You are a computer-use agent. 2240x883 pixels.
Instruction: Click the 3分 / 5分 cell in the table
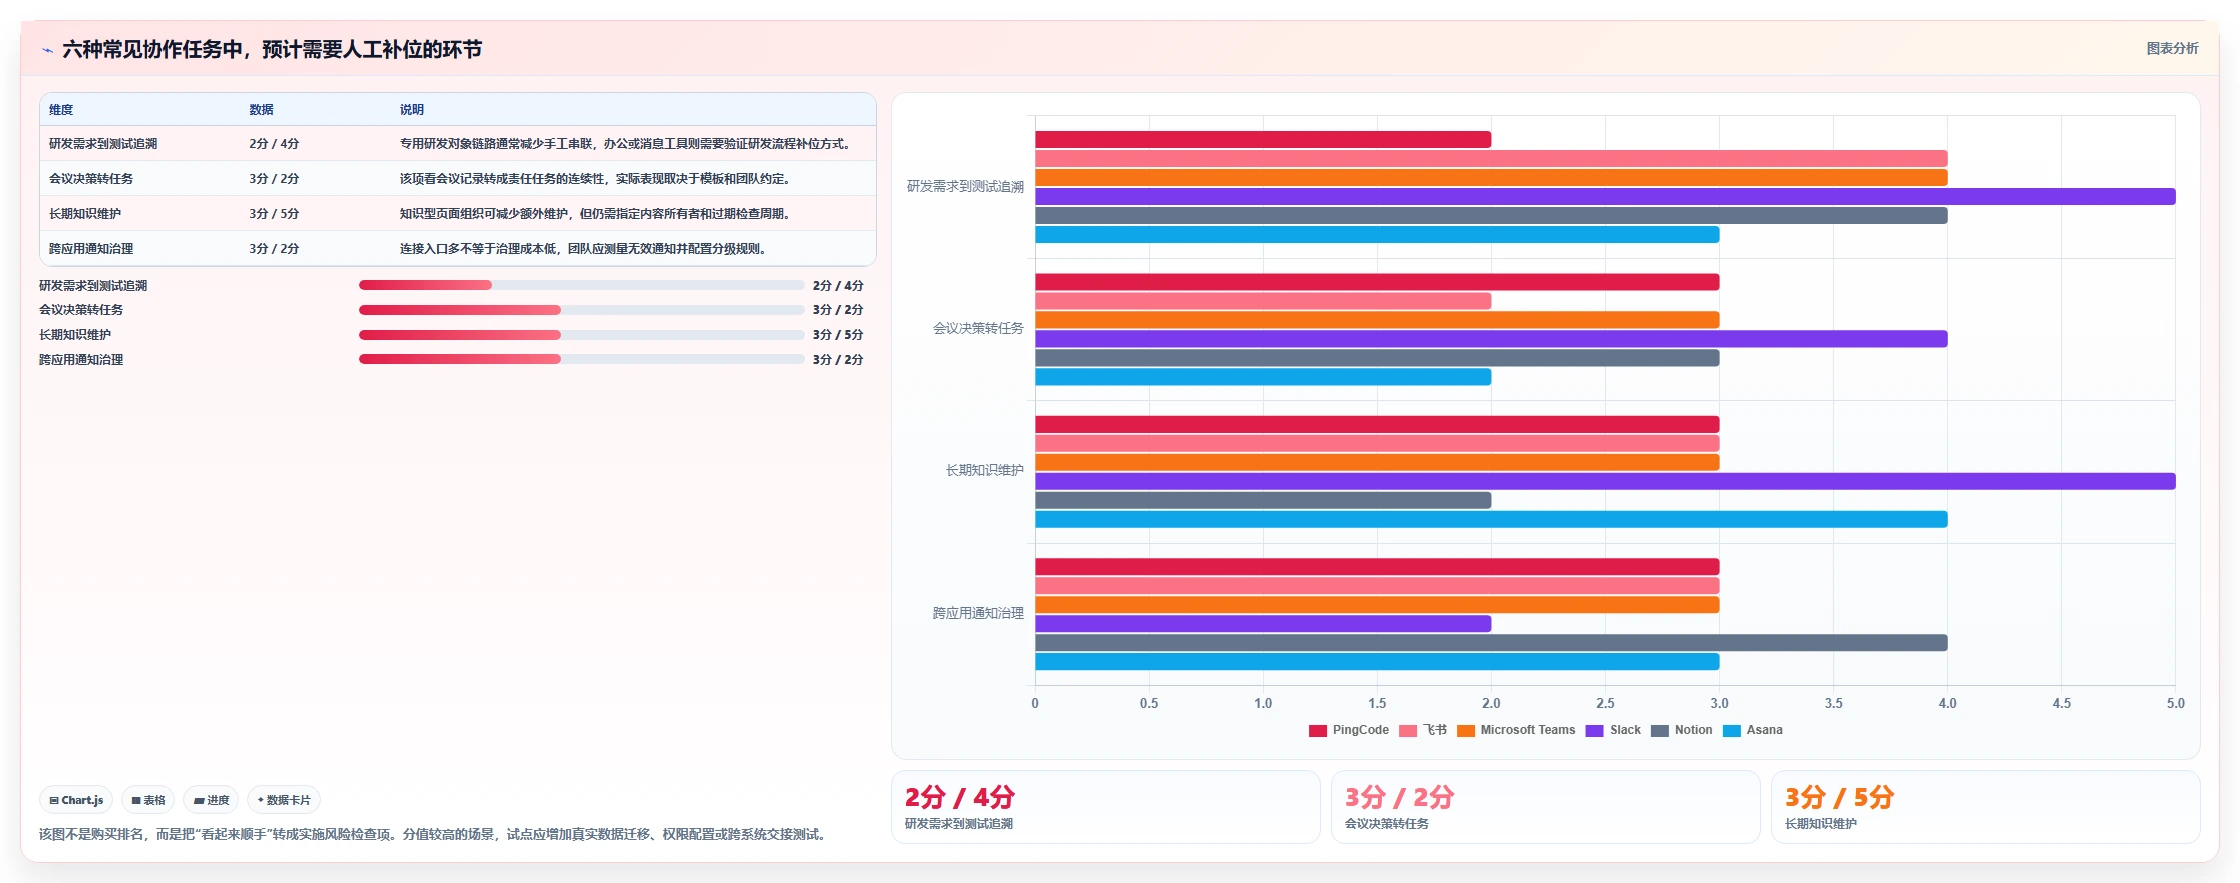(x=274, y=214)
